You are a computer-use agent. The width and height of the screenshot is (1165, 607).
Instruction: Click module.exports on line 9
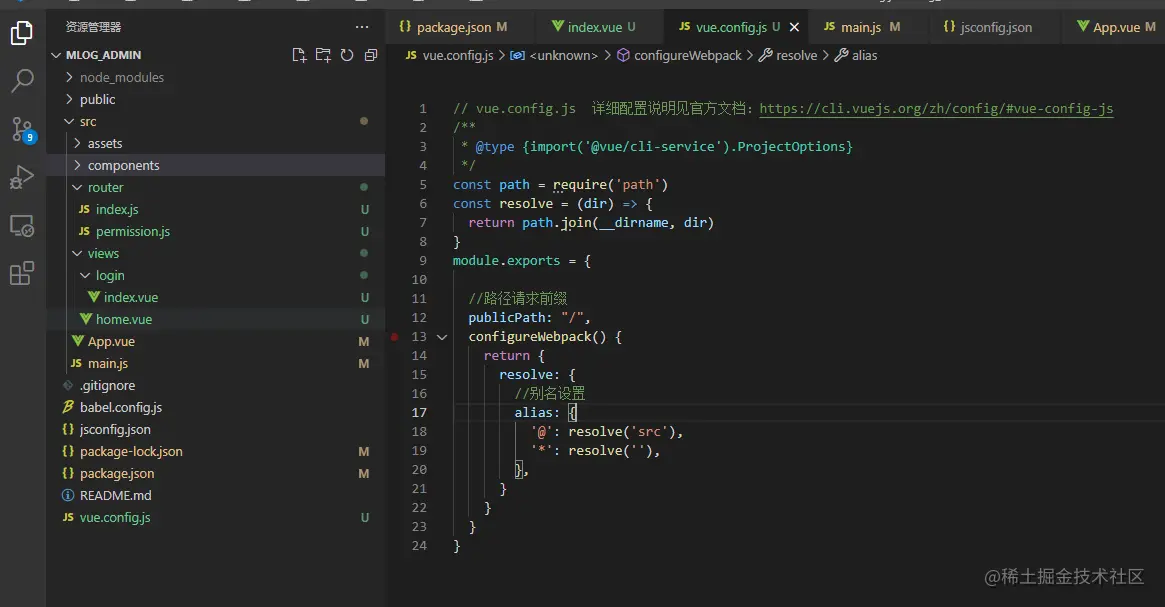point(506,261)
